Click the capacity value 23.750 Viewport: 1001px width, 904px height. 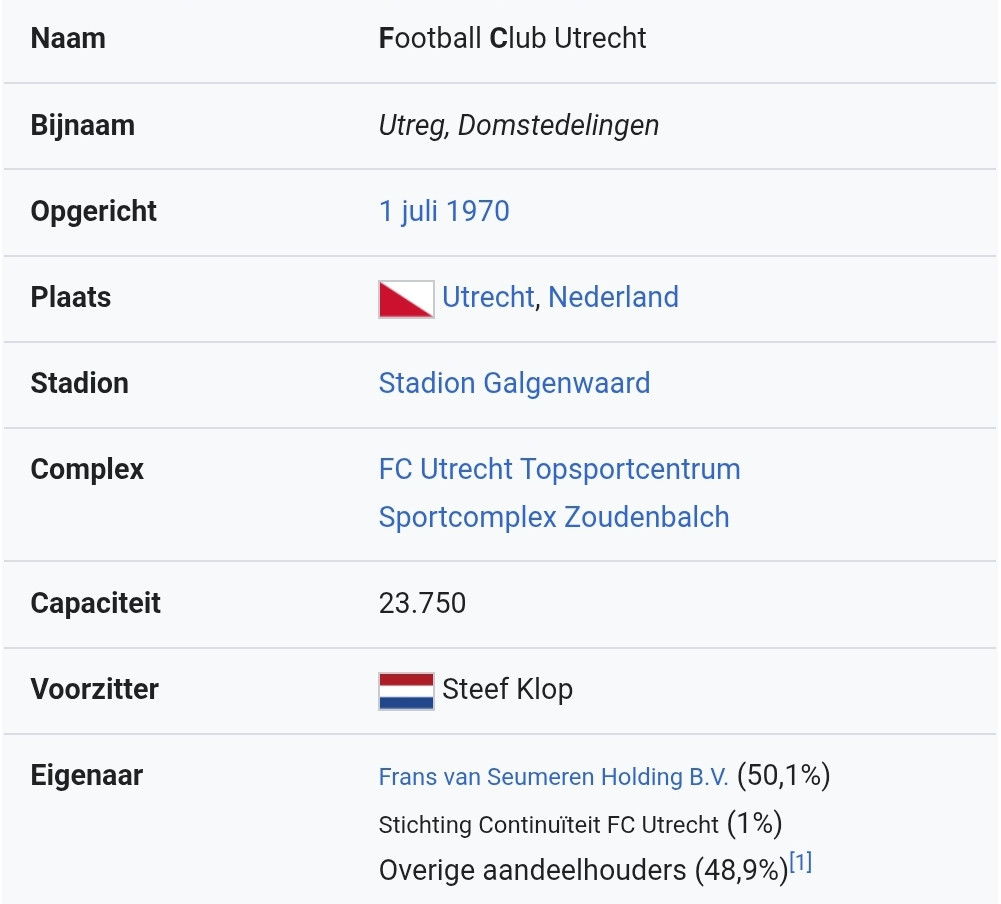(422, 604)
